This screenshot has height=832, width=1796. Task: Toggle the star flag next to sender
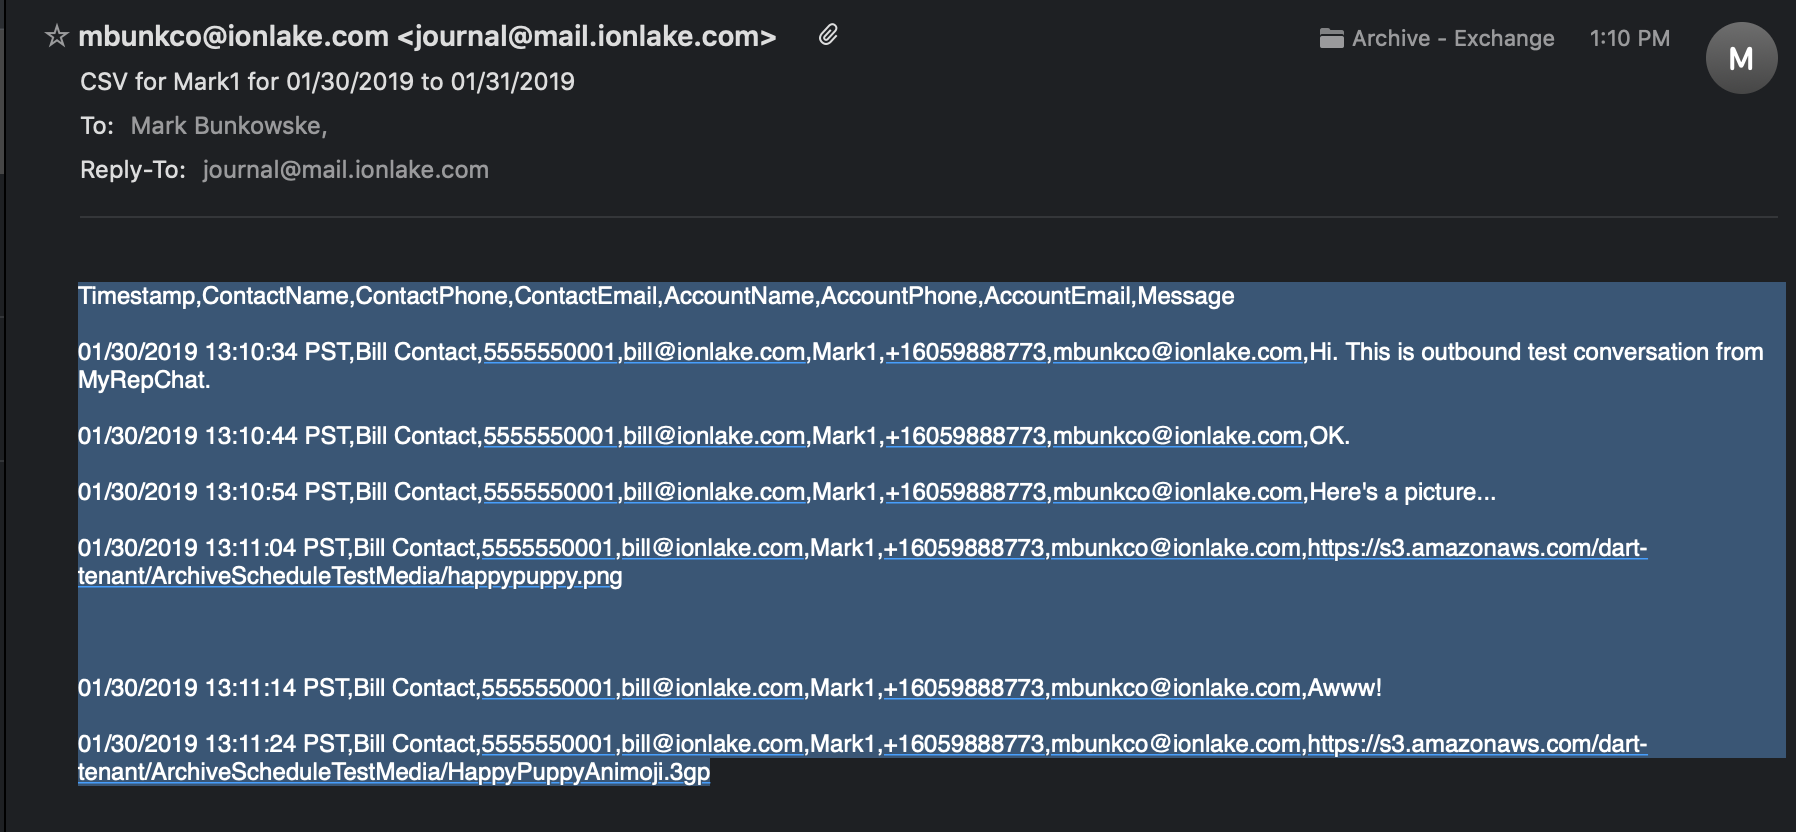tap(57, 37)
